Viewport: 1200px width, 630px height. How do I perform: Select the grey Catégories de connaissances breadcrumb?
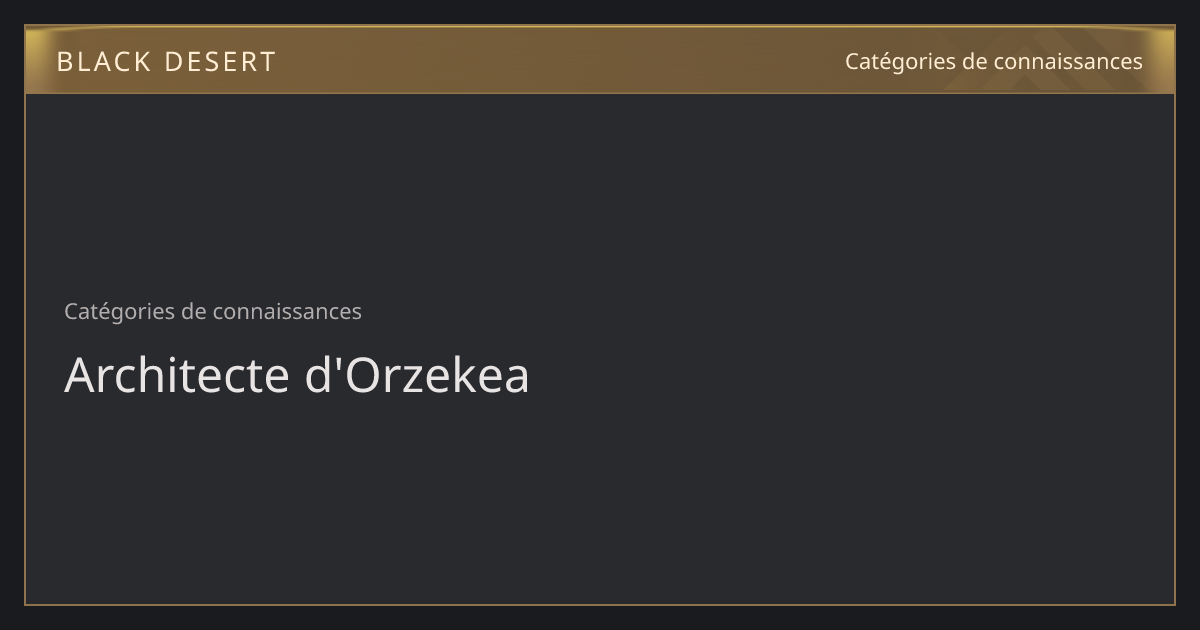213,311
